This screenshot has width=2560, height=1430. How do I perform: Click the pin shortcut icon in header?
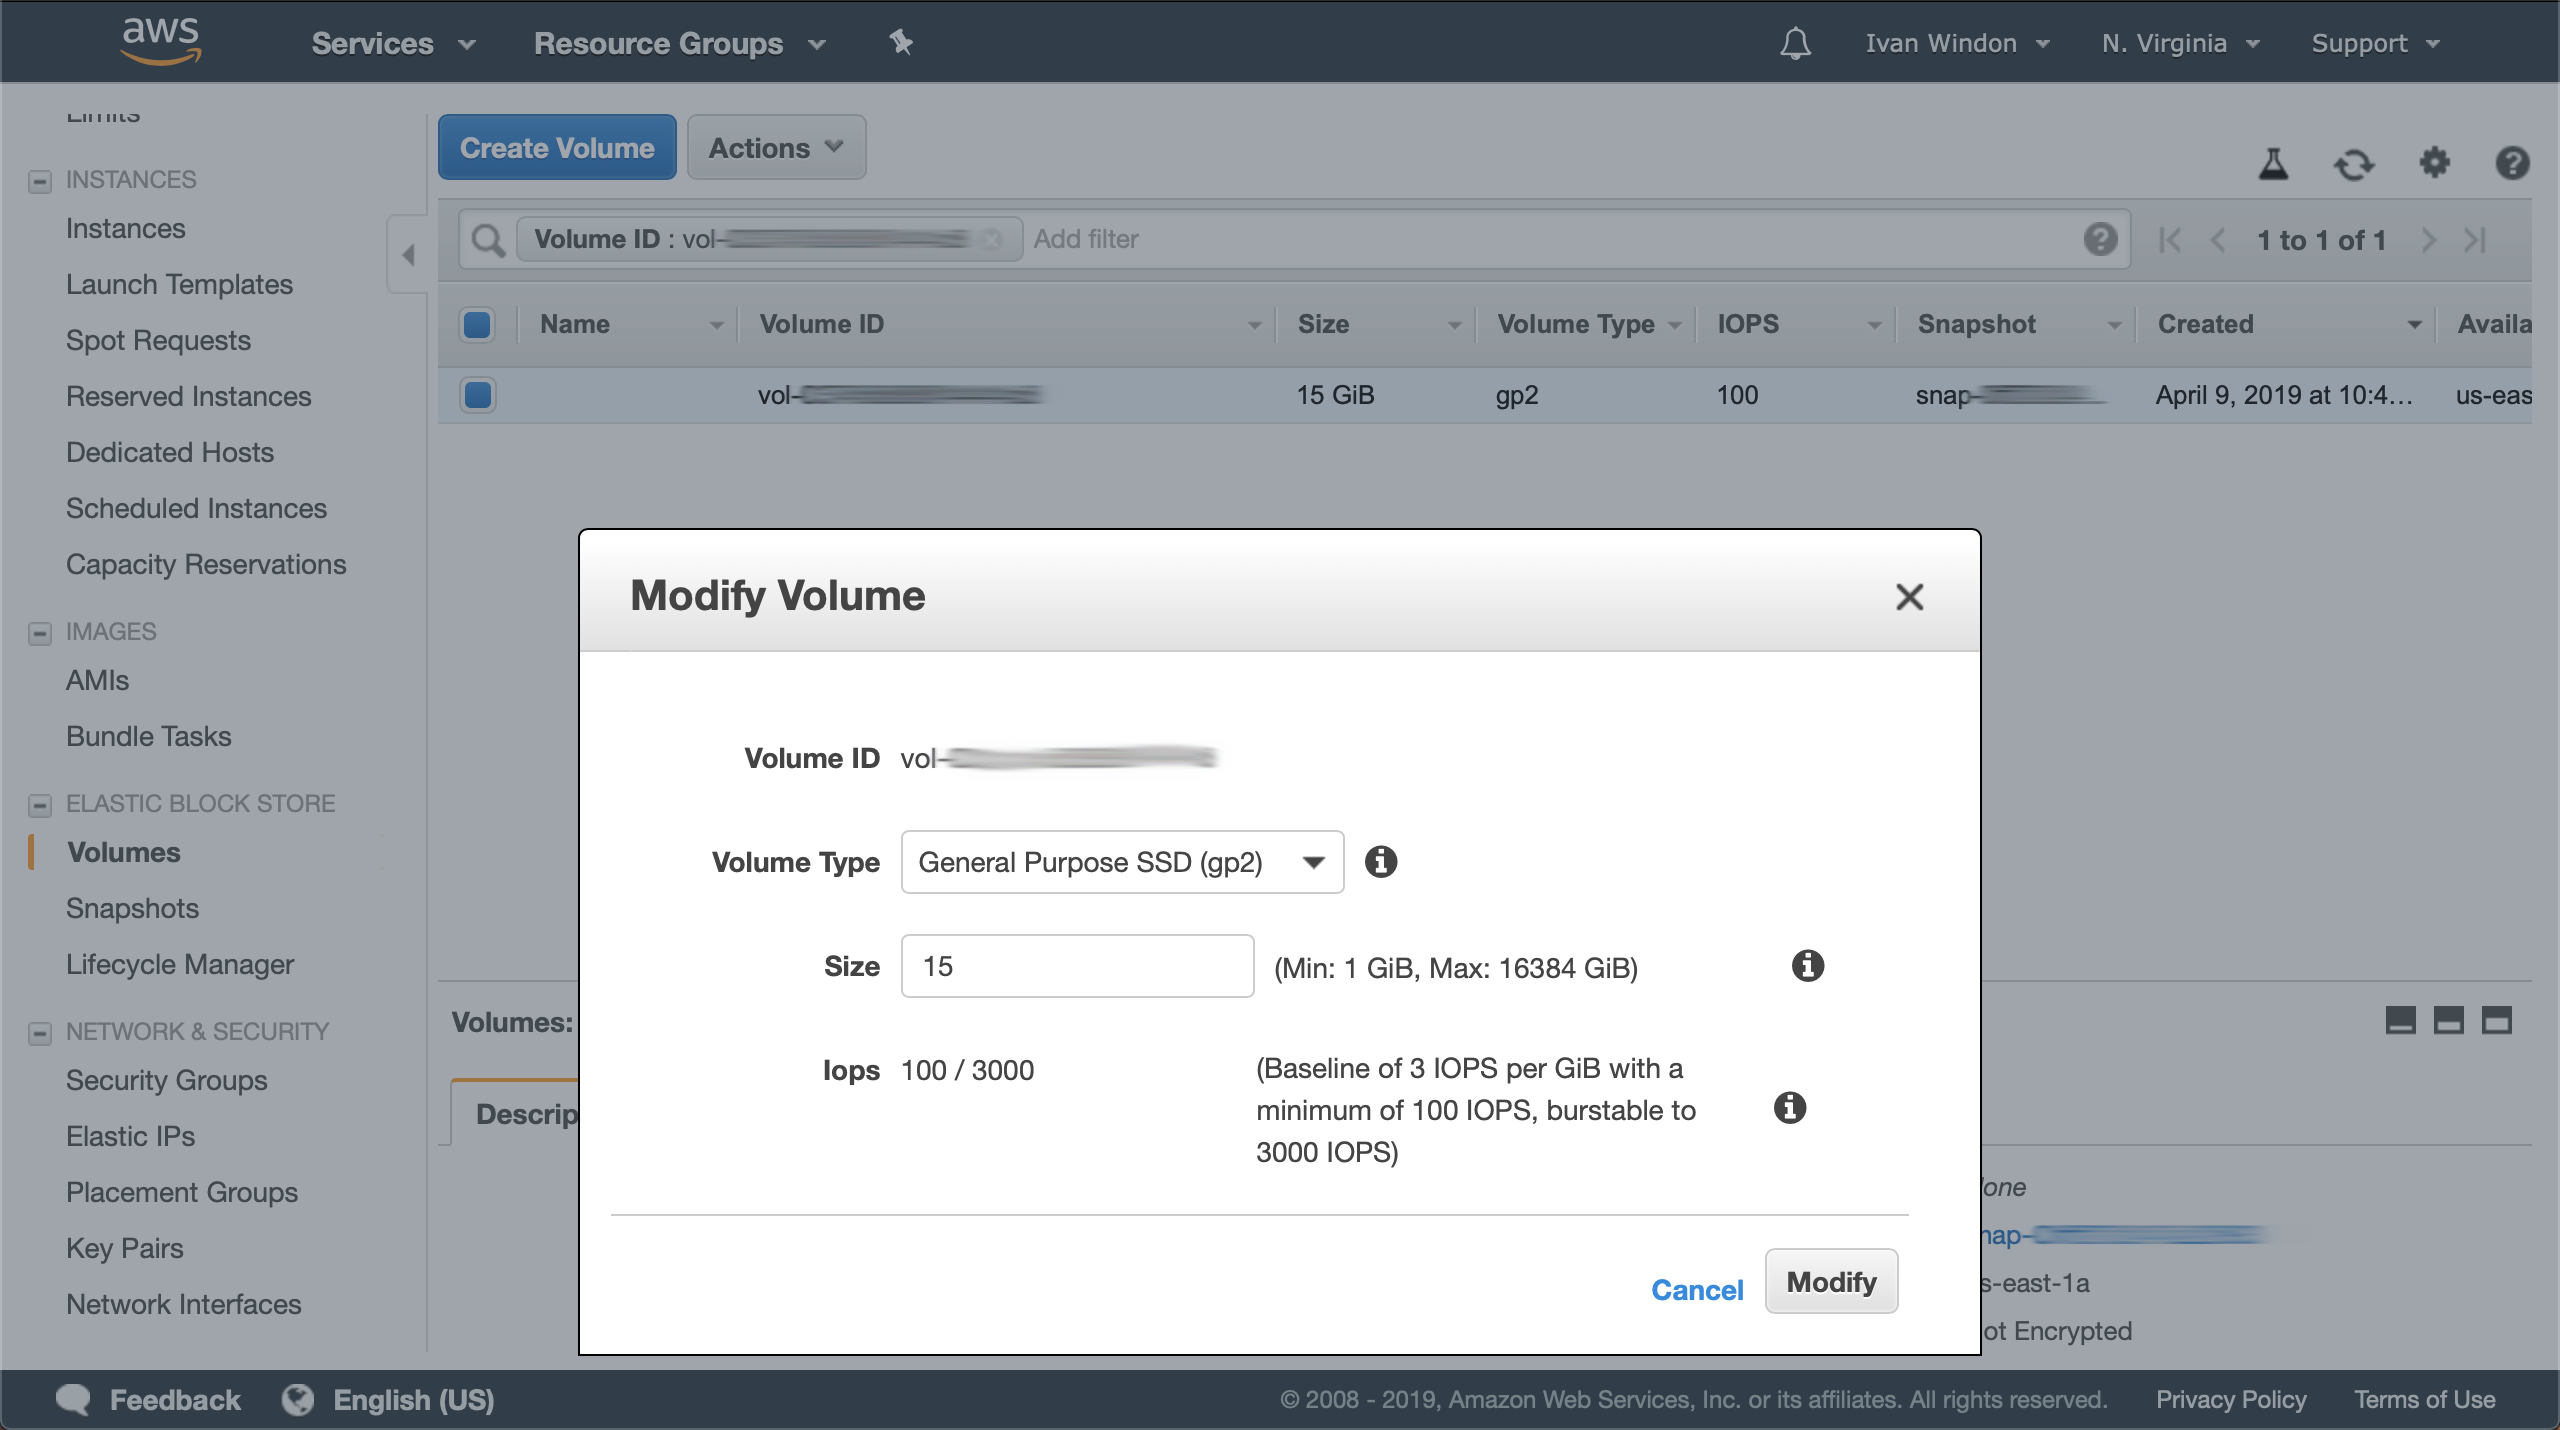click(x=901, y=42)
